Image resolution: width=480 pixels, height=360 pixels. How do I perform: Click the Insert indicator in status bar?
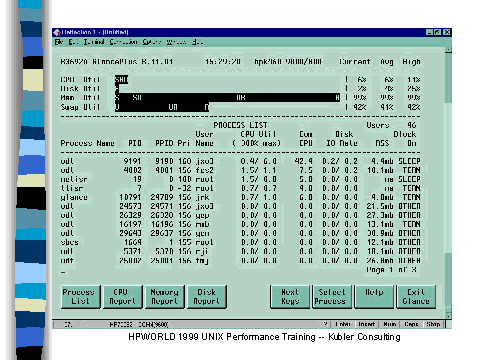coord(367,324)
